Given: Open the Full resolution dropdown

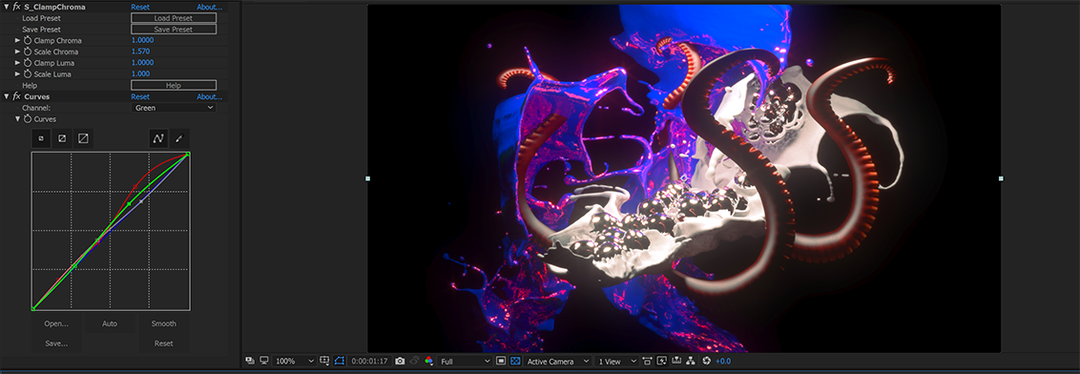Looking at the screenshot, I should 465,361.
